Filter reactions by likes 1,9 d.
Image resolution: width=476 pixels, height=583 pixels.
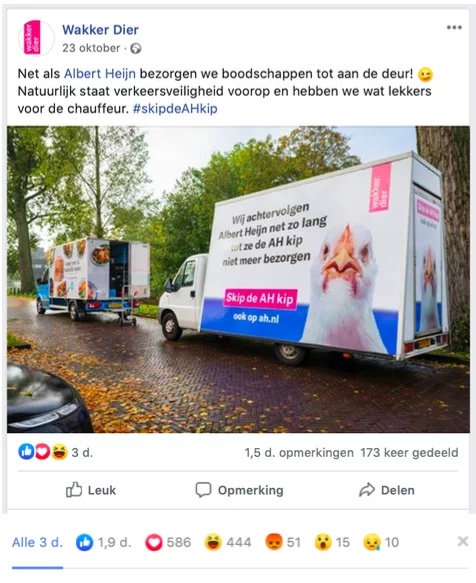[104, 542]
